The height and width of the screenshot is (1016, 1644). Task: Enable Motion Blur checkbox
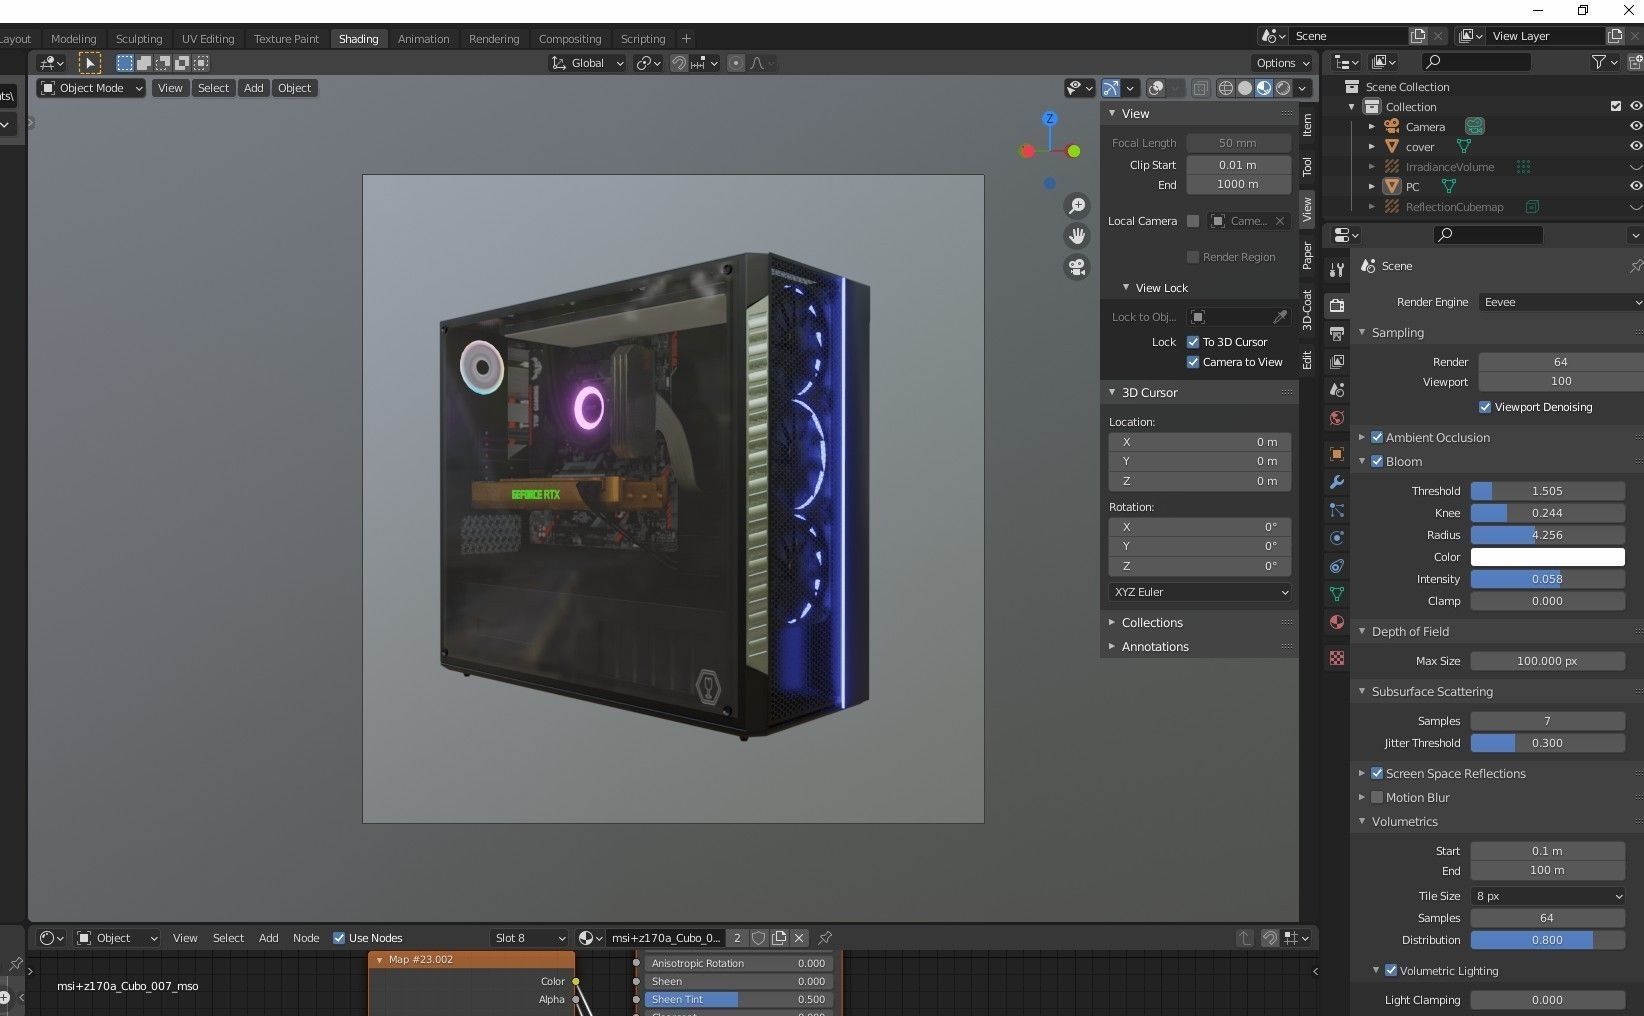pyautogui.click(x=1377, y=797)
